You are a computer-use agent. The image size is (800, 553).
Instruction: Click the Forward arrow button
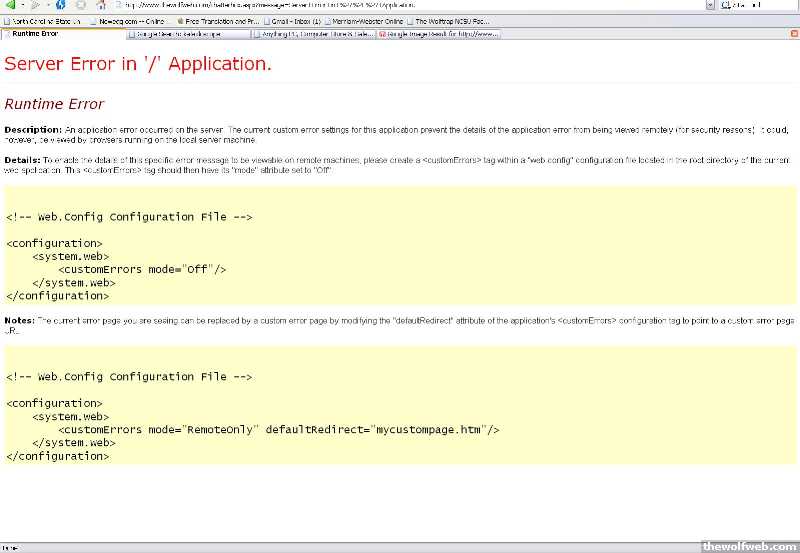tap(36, 5)
